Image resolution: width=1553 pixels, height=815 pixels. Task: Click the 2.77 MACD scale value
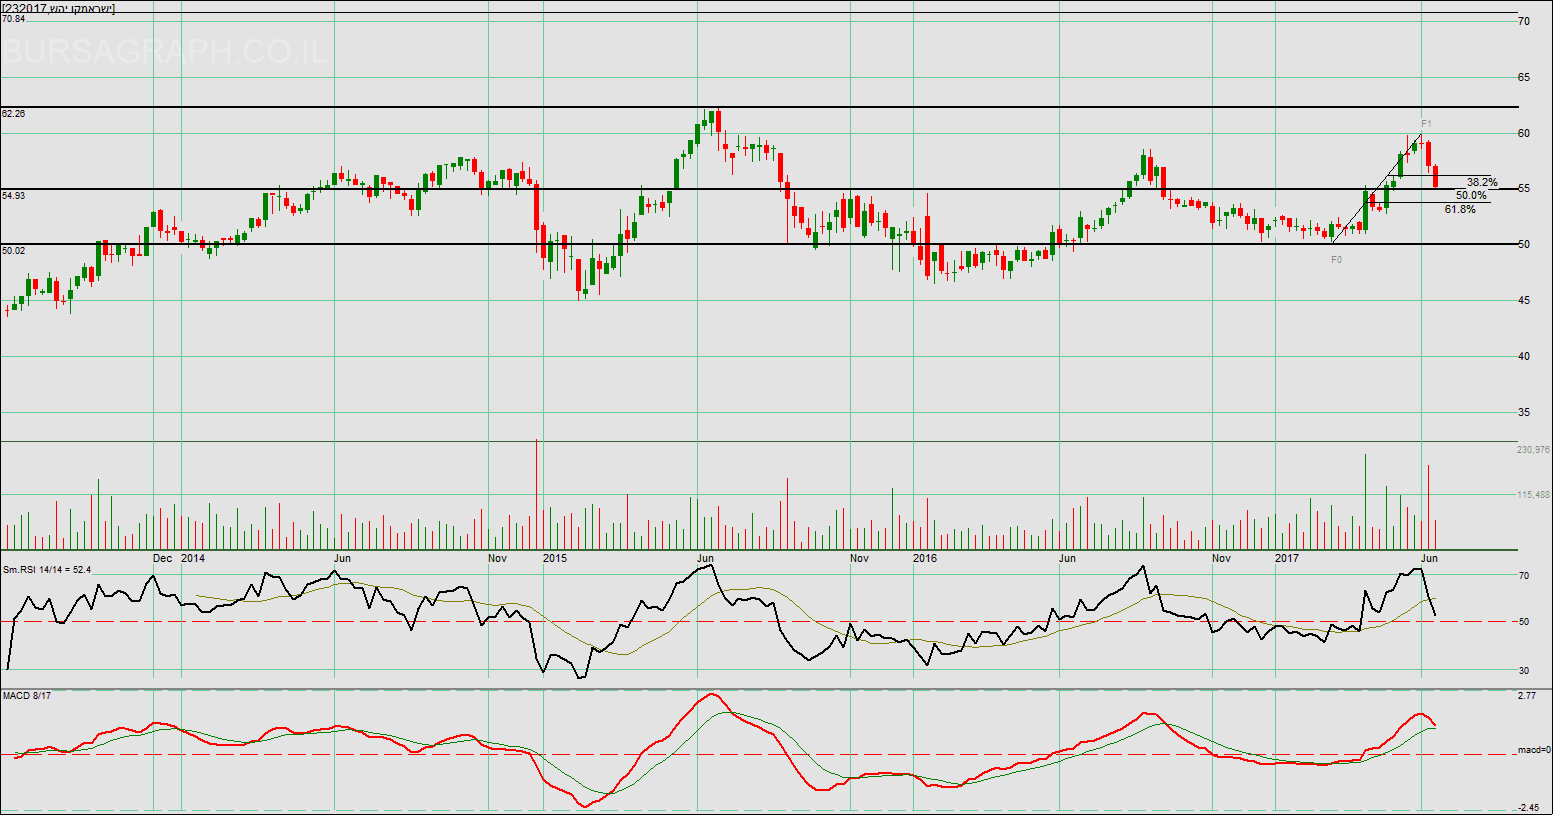1527,695
